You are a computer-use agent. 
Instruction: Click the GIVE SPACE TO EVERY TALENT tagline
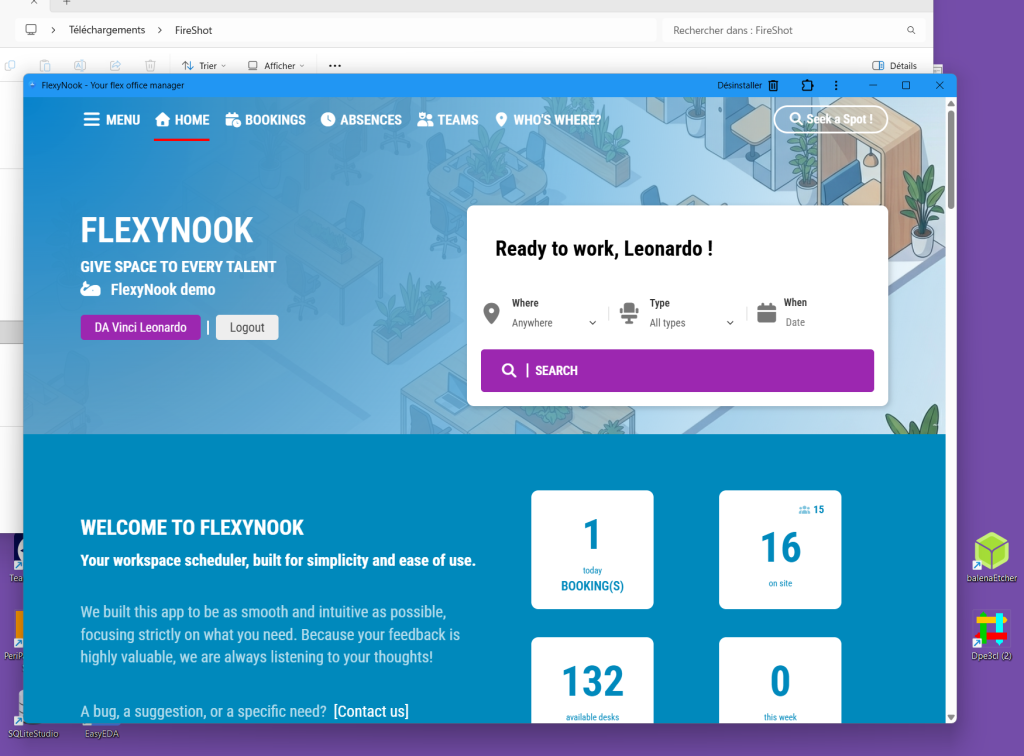point(178,266)
